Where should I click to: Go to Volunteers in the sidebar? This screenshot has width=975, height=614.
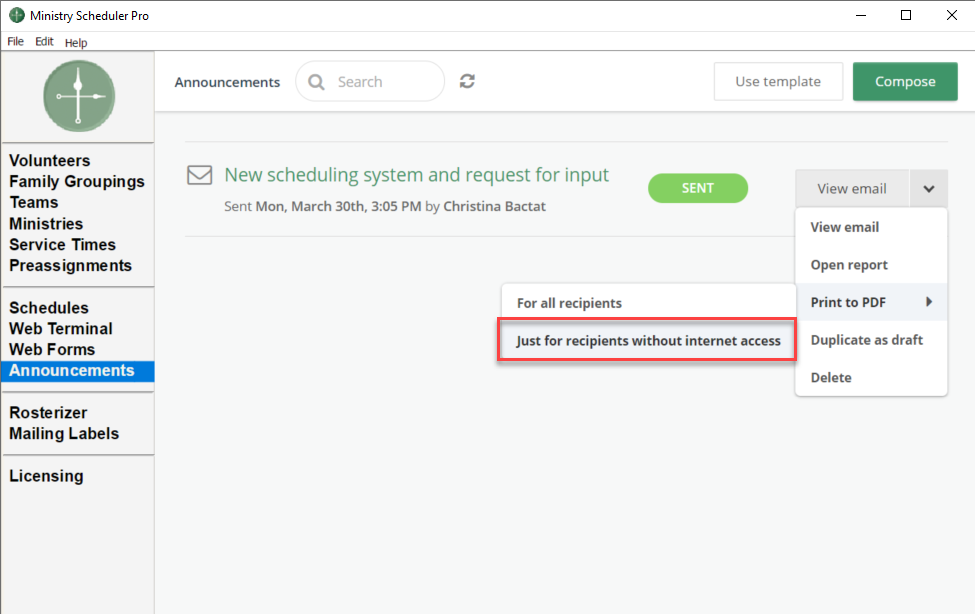point(50,161)
